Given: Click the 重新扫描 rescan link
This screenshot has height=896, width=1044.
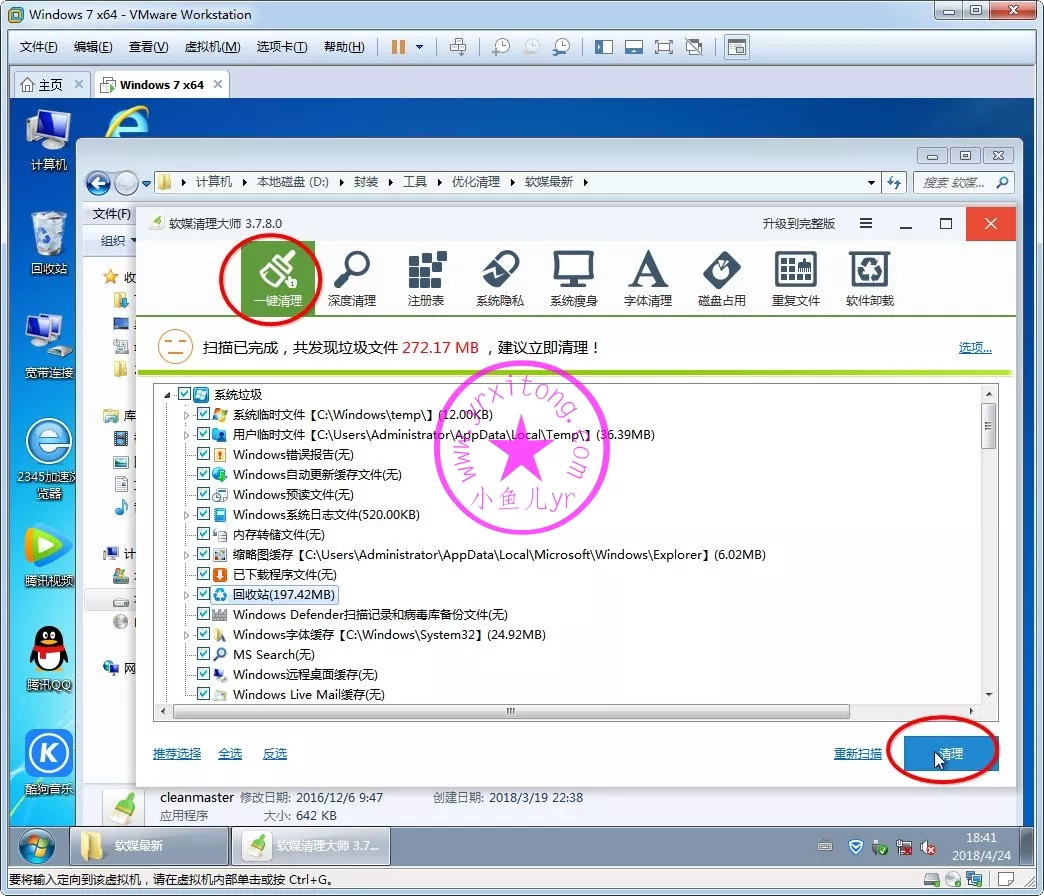Looking at the screenshot, I should point(857,754).
